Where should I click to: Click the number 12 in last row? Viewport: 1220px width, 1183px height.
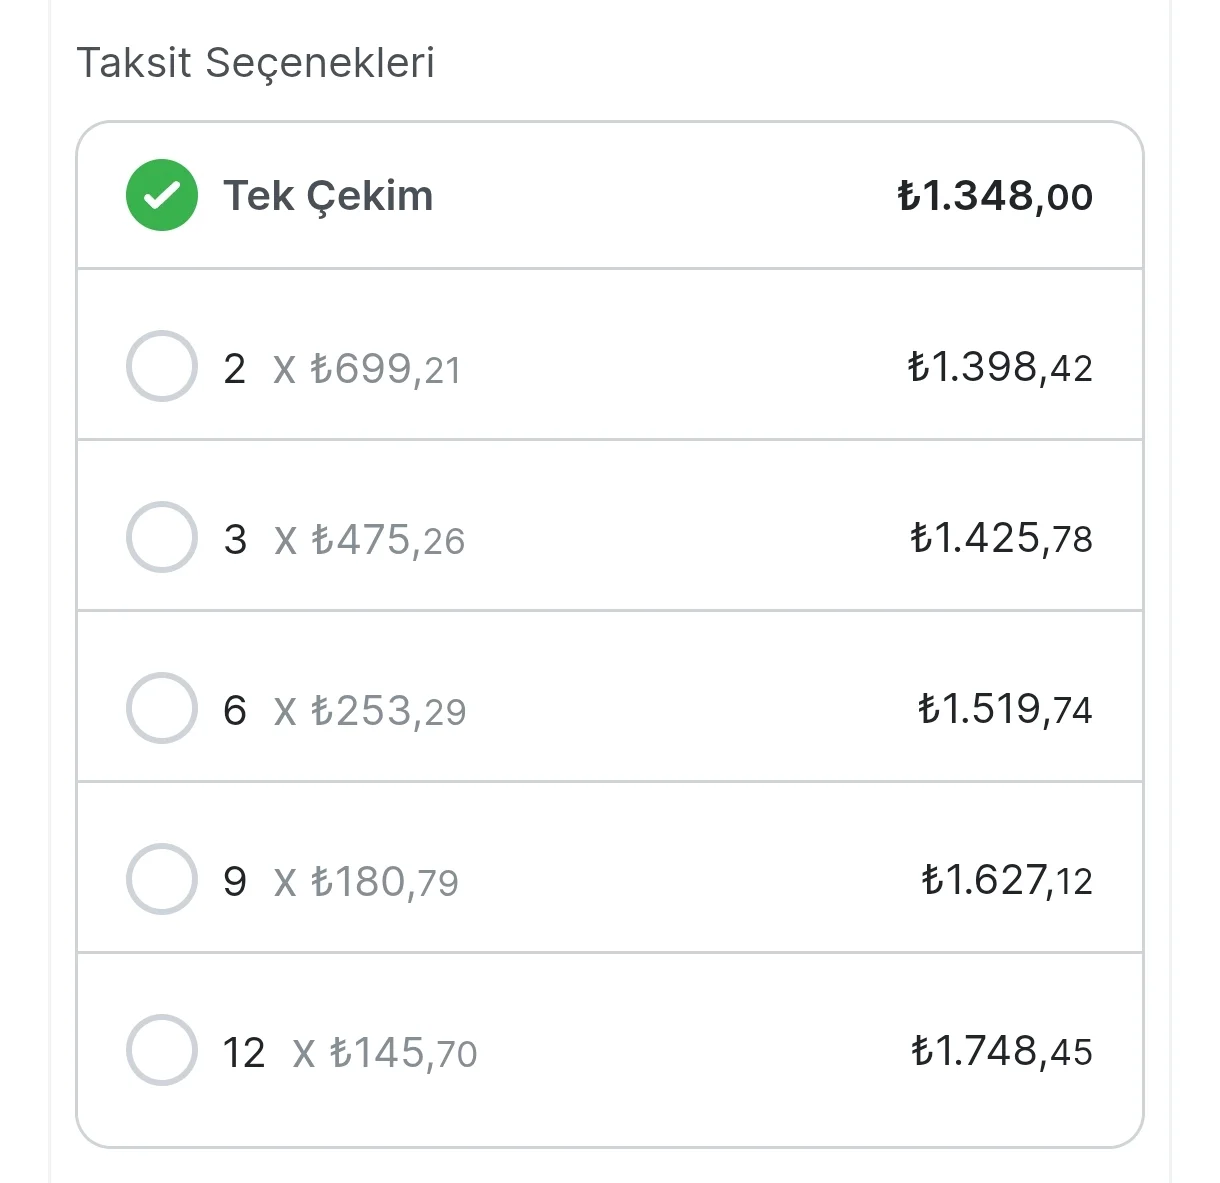[x=244, y=1053]
